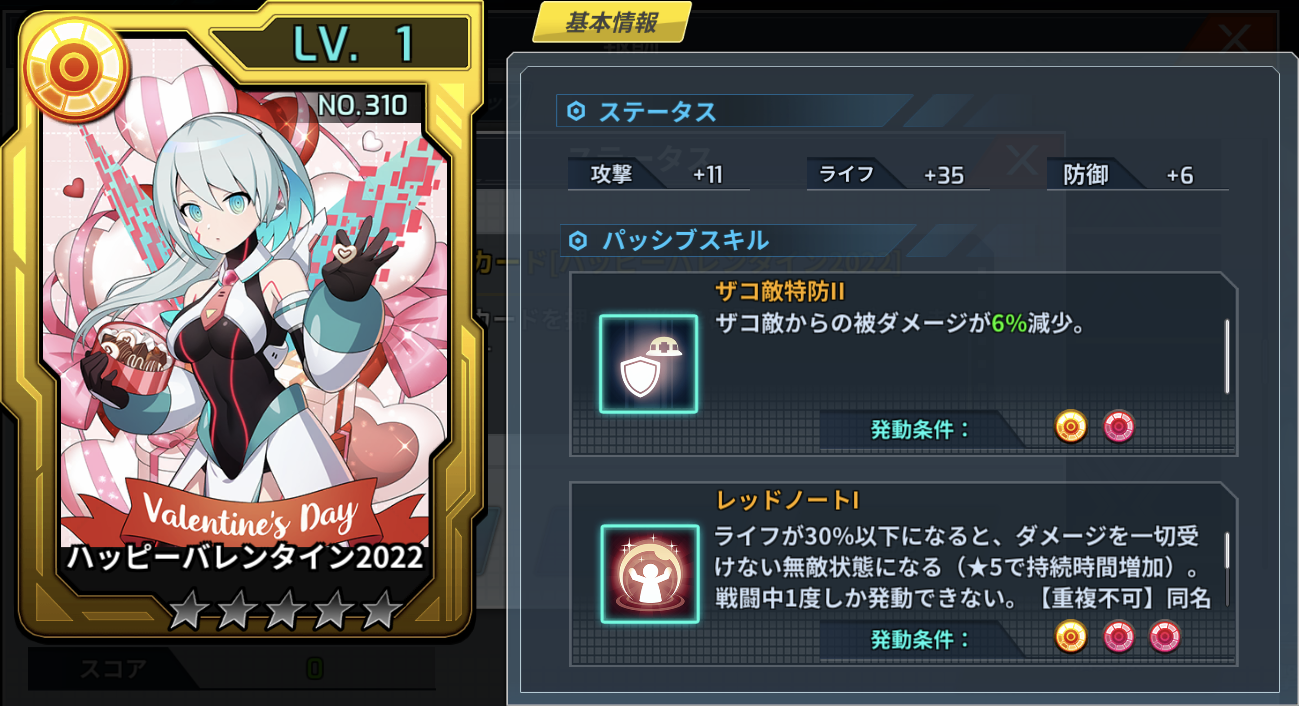1299x706 pixels.
Task: Click the orange attribute emblem on the card corner
Action: [x=72, y=66]
